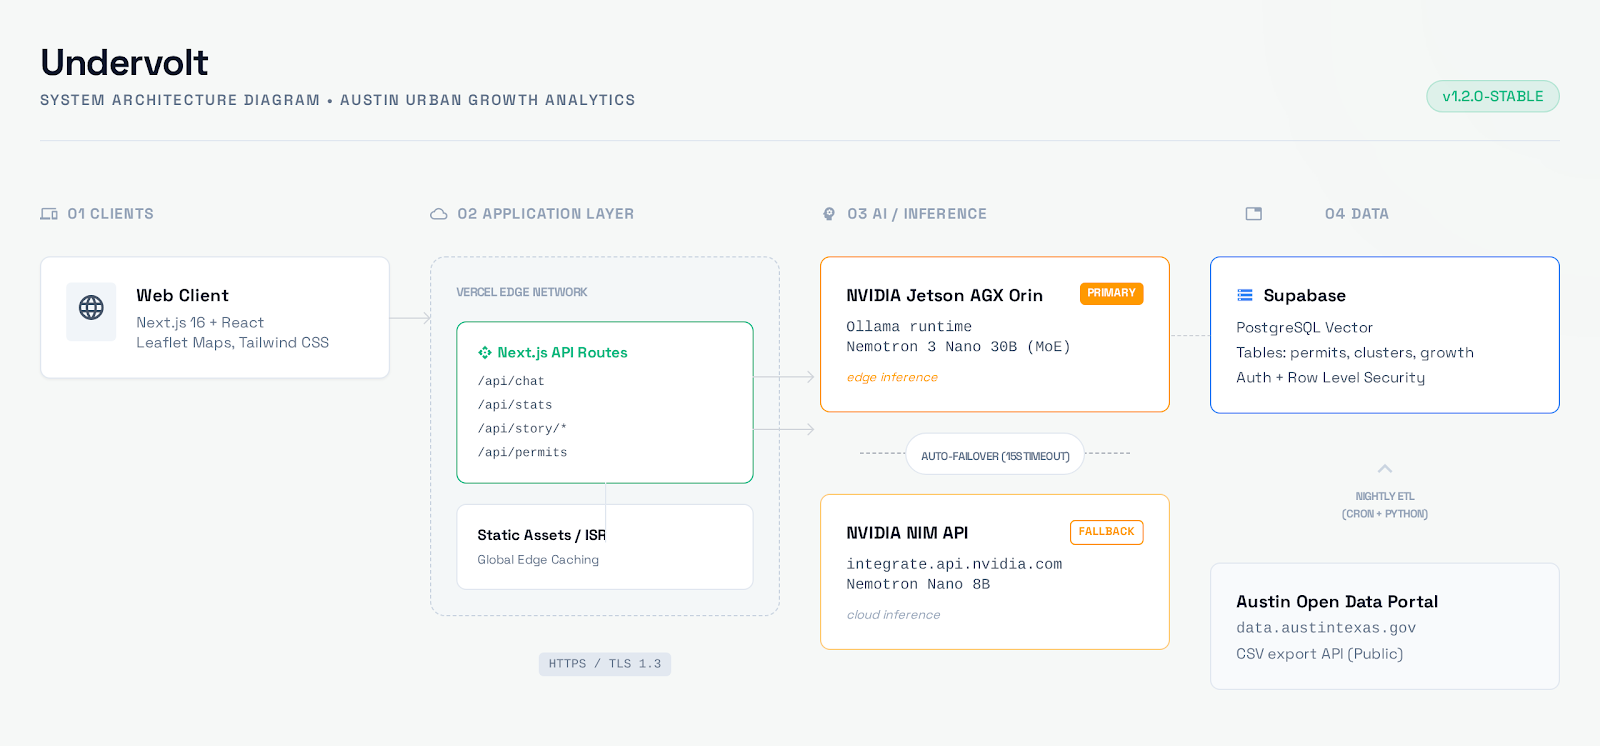This screenshot has height=746, width=1600.
Task: Click the Supabase database list icon
Action: coord(1245,295)
